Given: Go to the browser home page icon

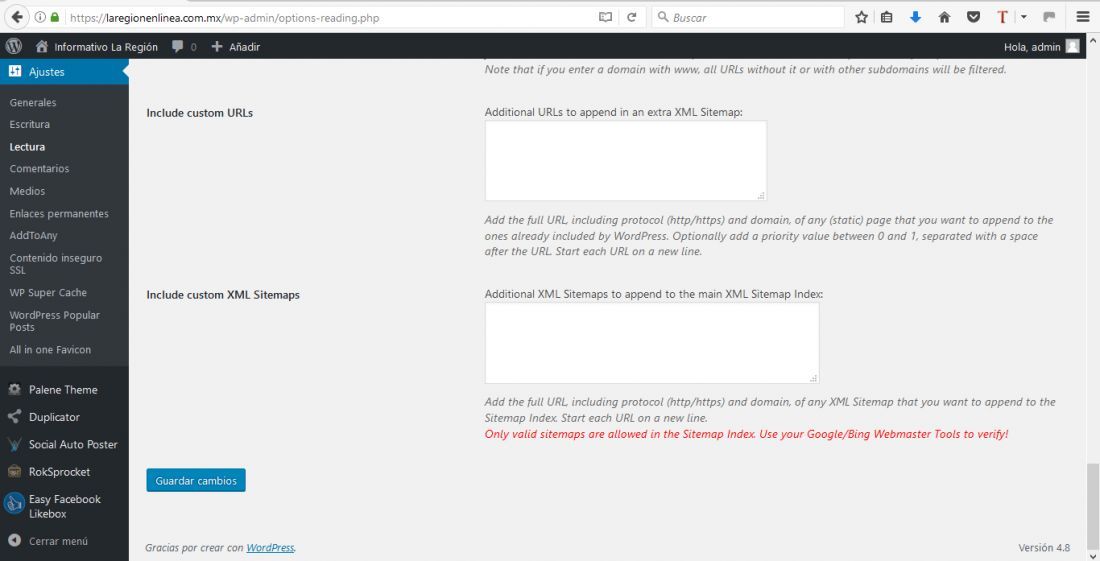Looking at the screenshot, I should (x=944, y=18).
